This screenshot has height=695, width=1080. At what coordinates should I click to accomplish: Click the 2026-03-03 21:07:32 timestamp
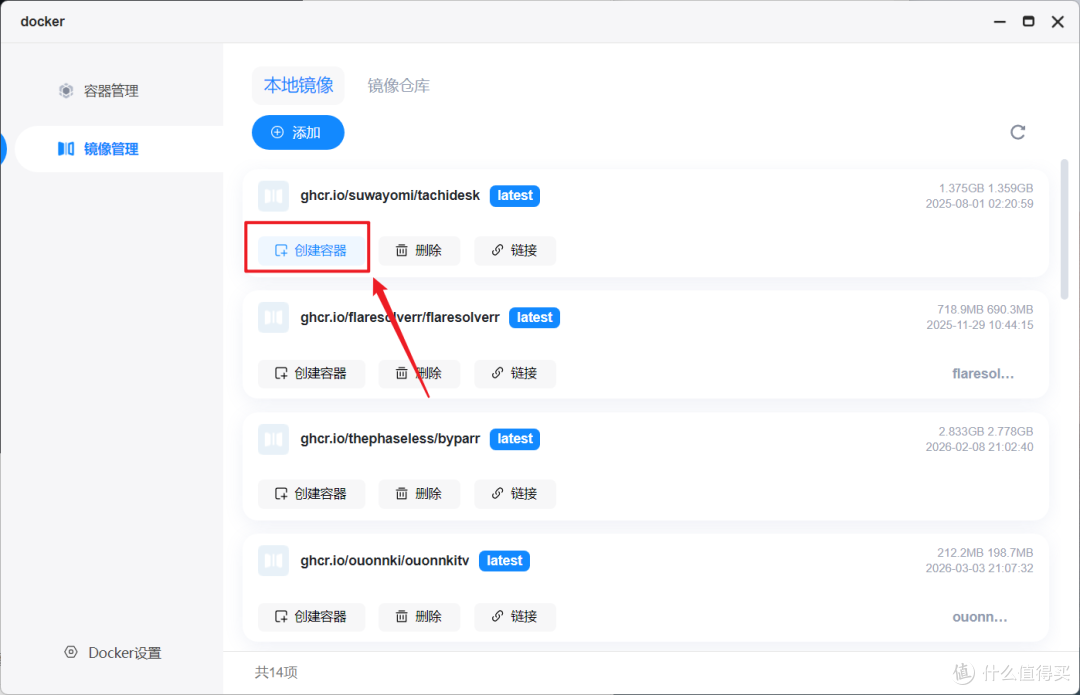pos(979,568)
